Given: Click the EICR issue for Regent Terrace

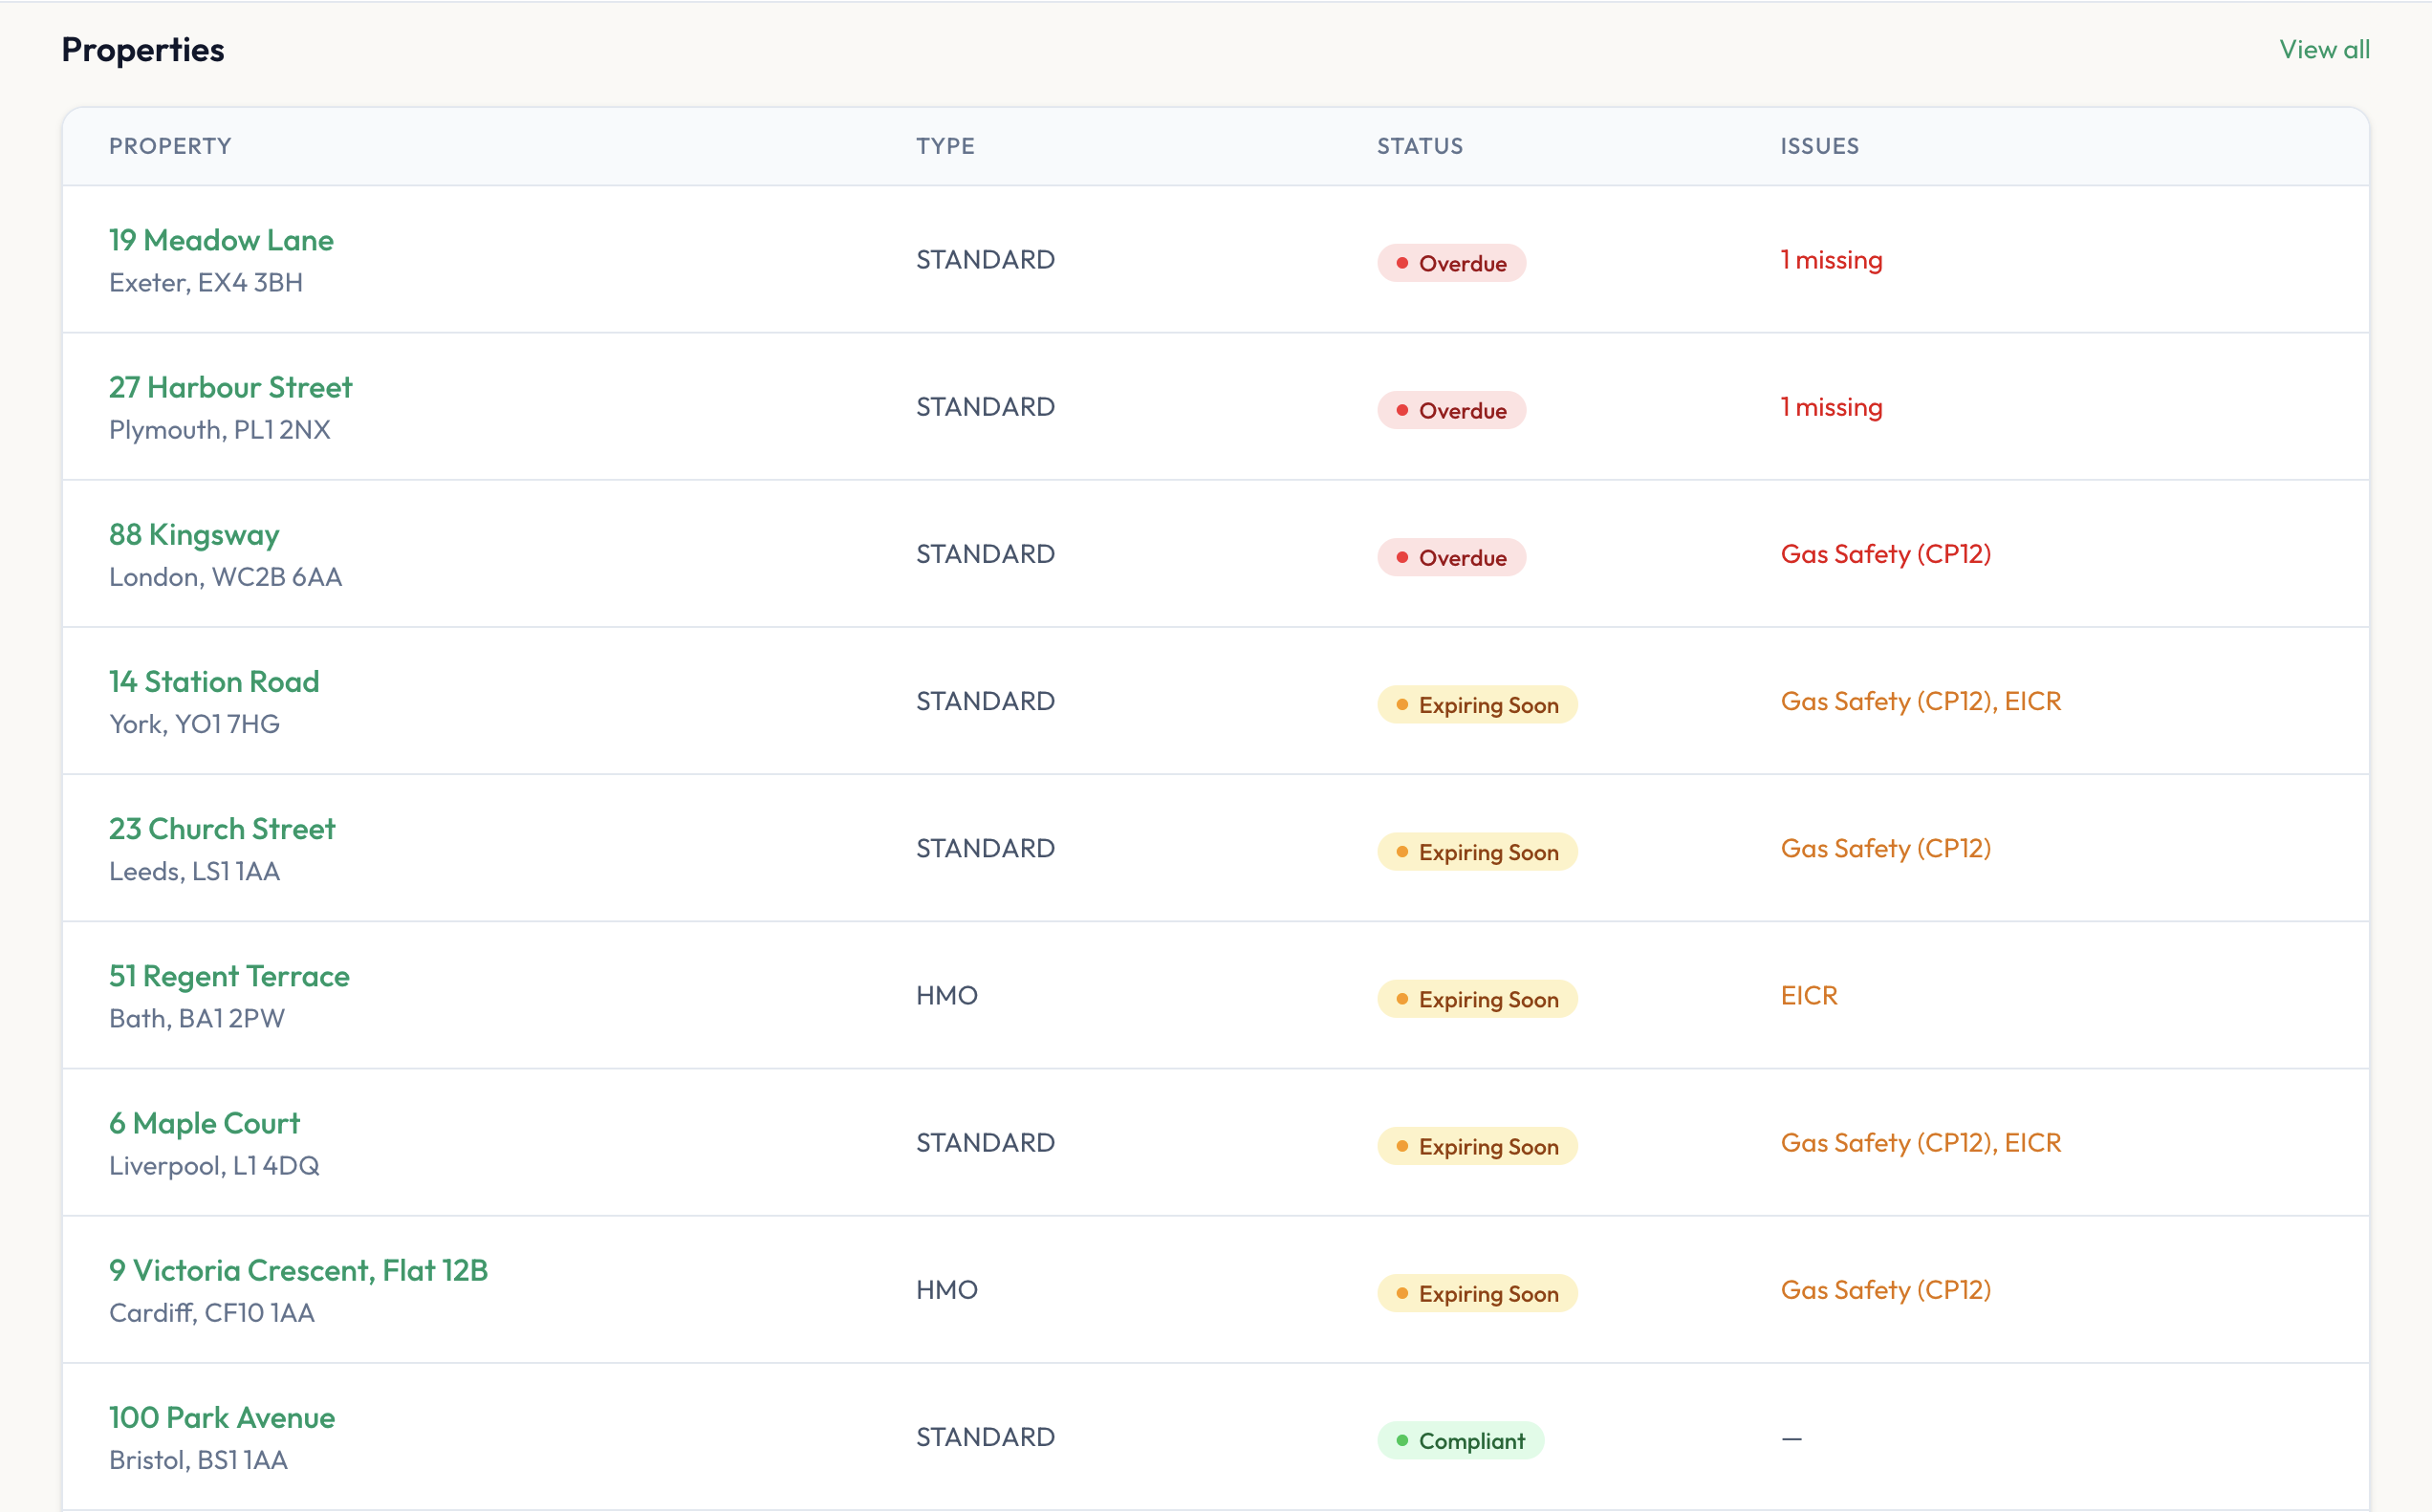Looking at the screenshot, I should [1808, 995].
